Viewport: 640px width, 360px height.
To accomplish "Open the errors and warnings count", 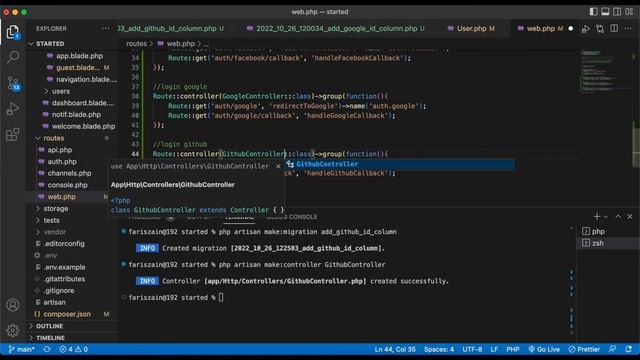I will click(73, 349).
